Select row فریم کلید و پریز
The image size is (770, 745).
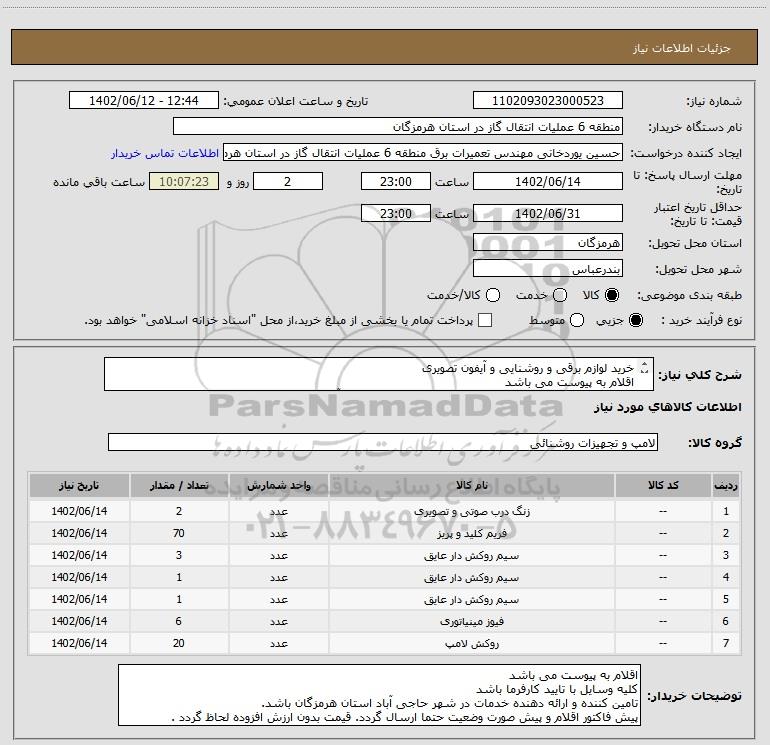point(385,533)
